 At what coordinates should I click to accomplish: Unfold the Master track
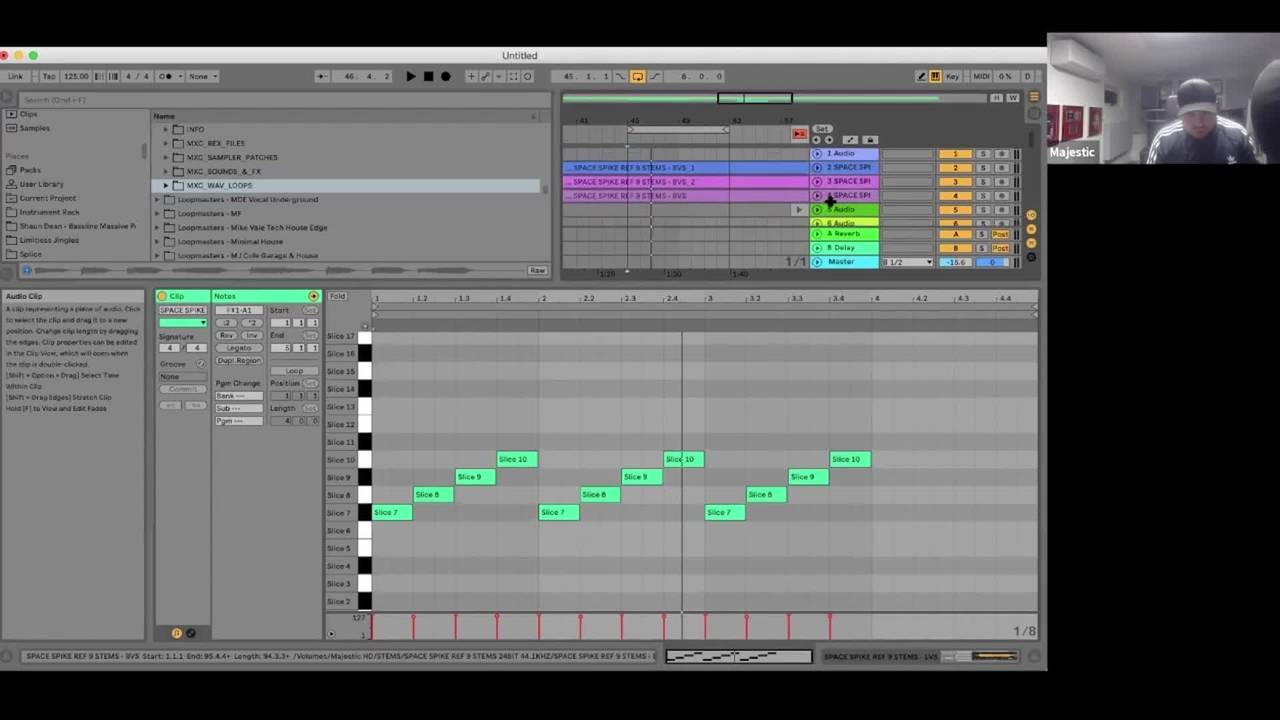coord(817,262)
